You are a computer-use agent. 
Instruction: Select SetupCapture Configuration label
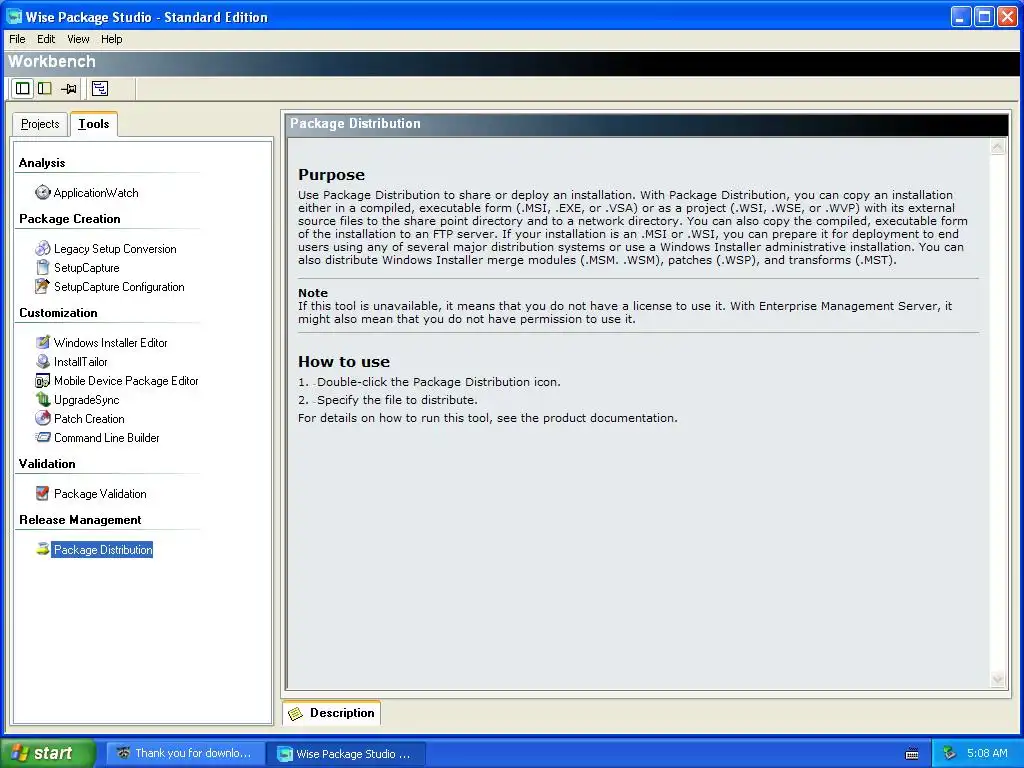[119, 287]
